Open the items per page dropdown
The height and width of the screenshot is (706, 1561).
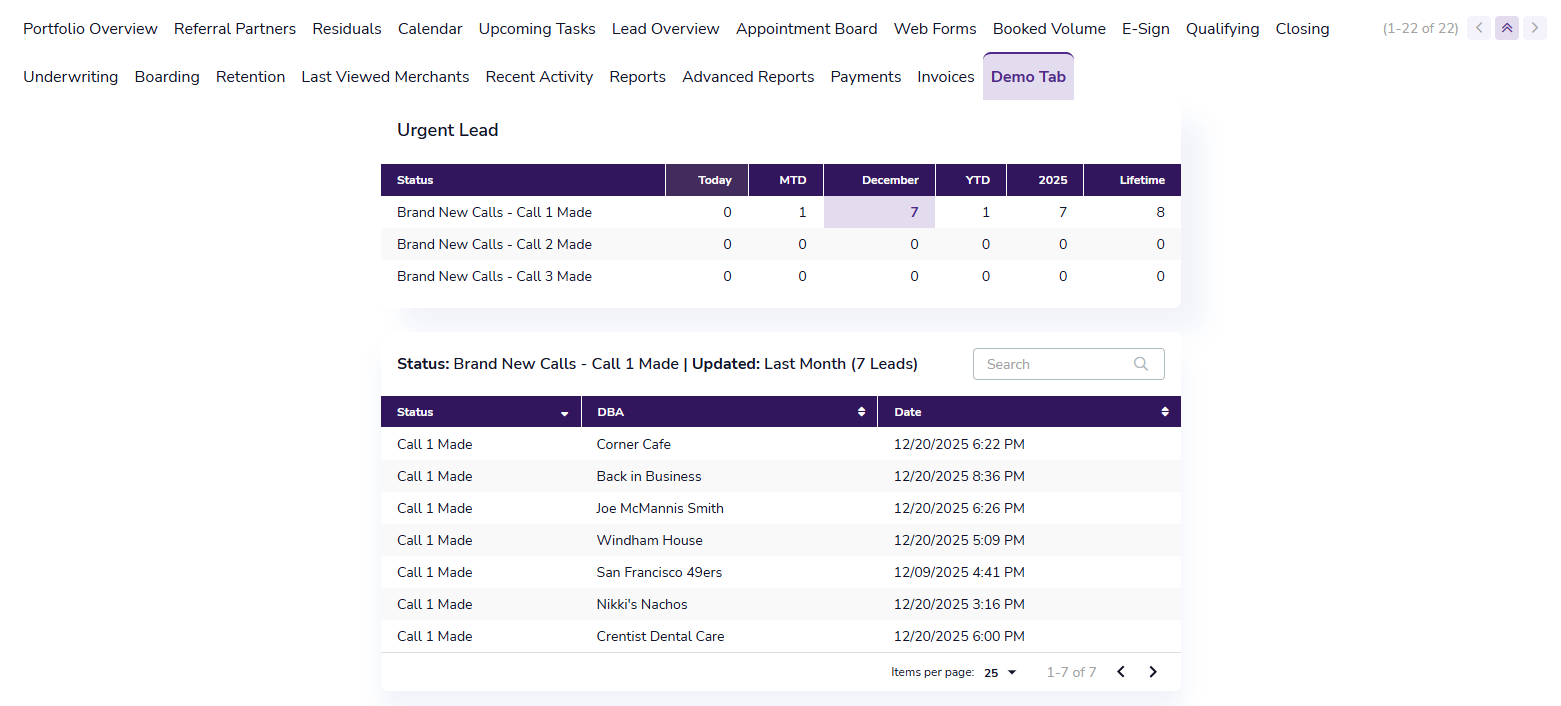(1000, 673)
